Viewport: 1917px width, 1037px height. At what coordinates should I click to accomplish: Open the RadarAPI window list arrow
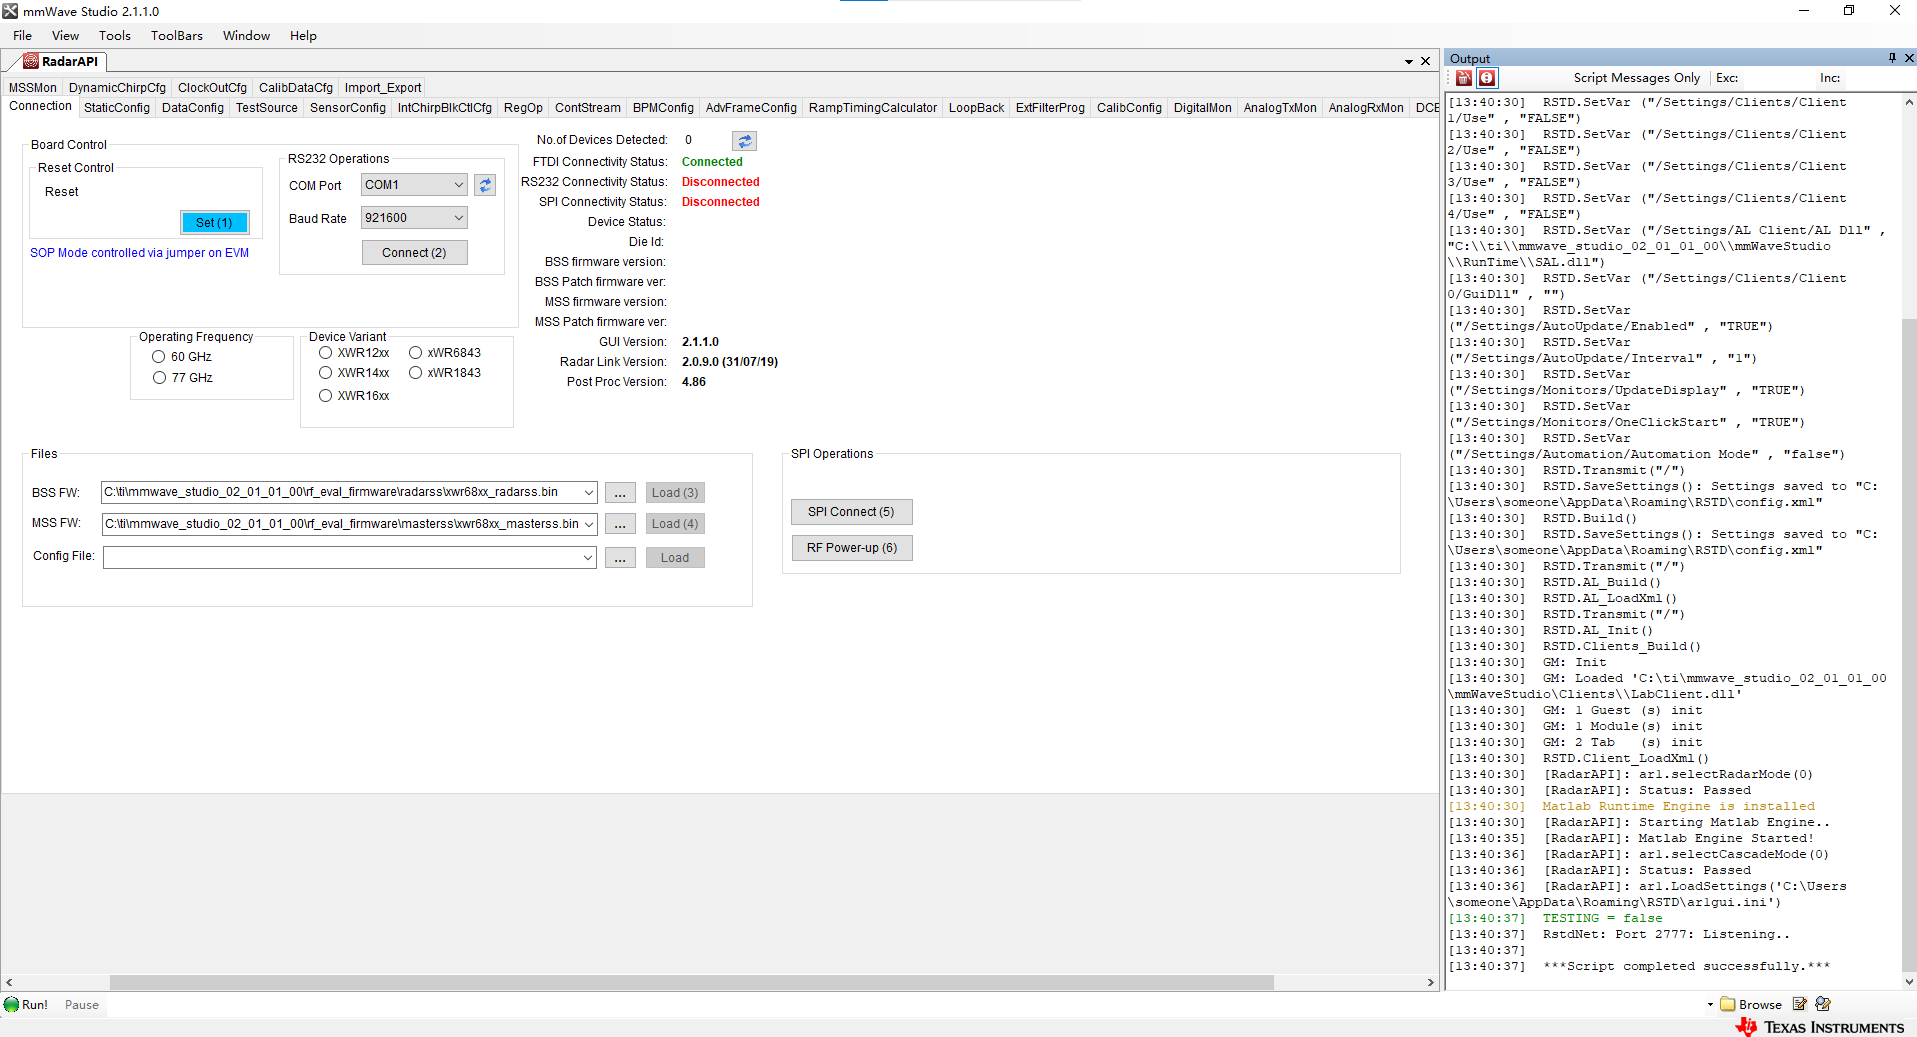click(x=1409, y=62)
